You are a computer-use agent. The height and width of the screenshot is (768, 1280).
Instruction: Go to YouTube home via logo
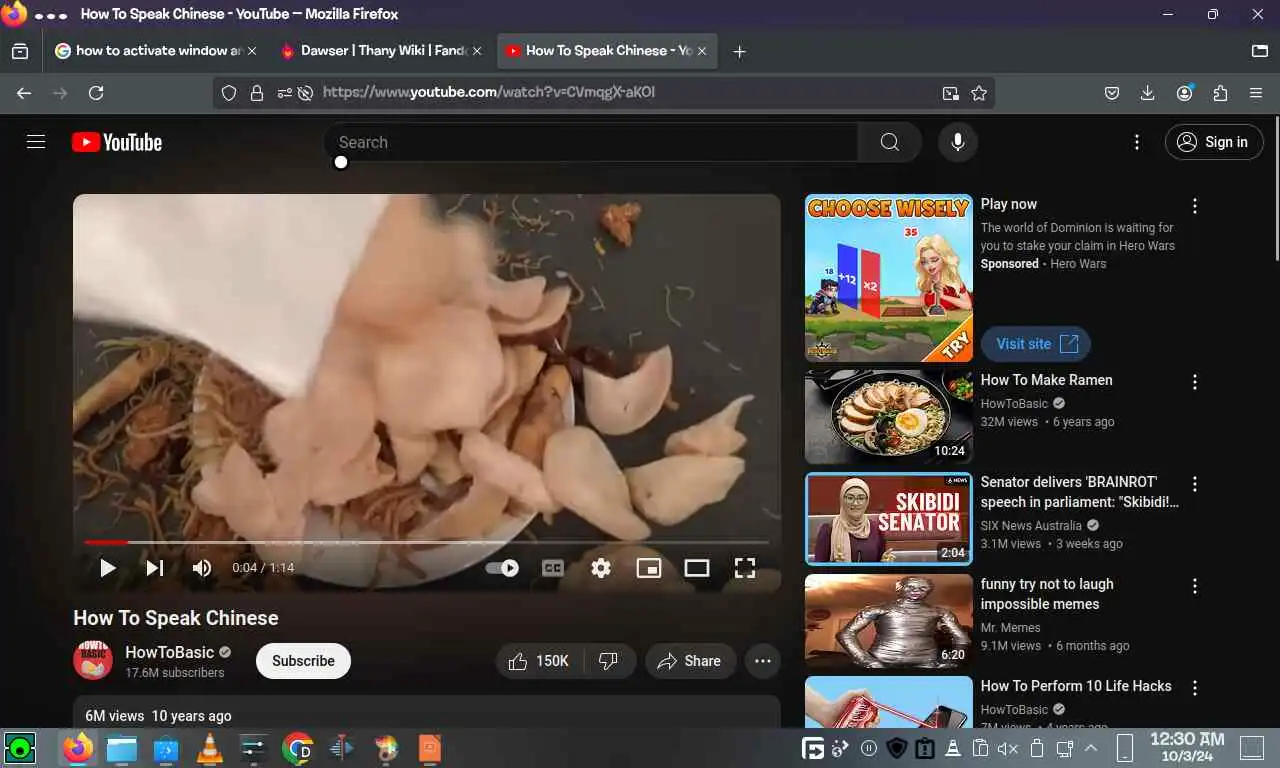[x=117, y=142]
